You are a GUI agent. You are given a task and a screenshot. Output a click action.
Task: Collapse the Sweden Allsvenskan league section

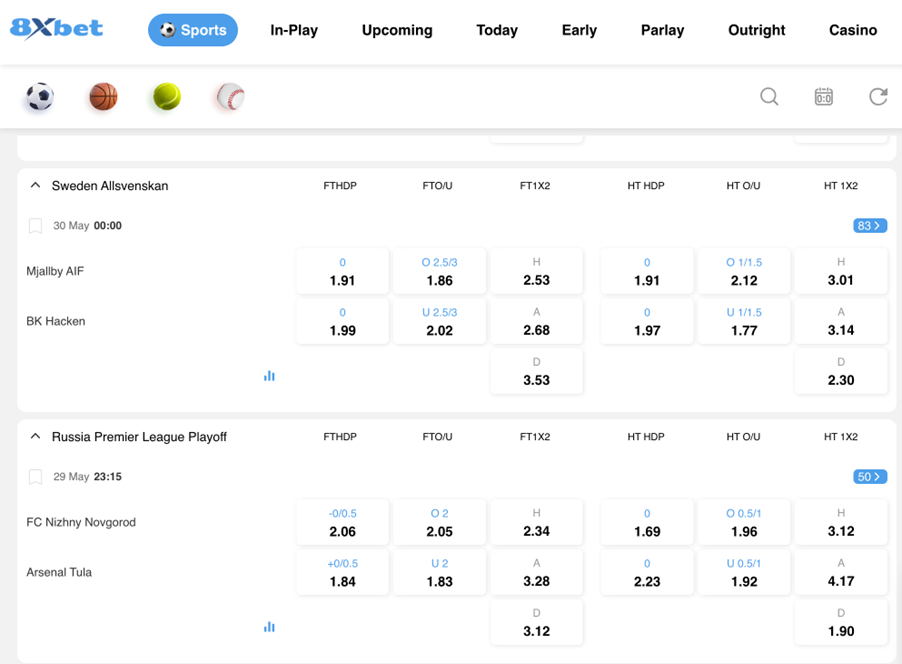[35, 186]
